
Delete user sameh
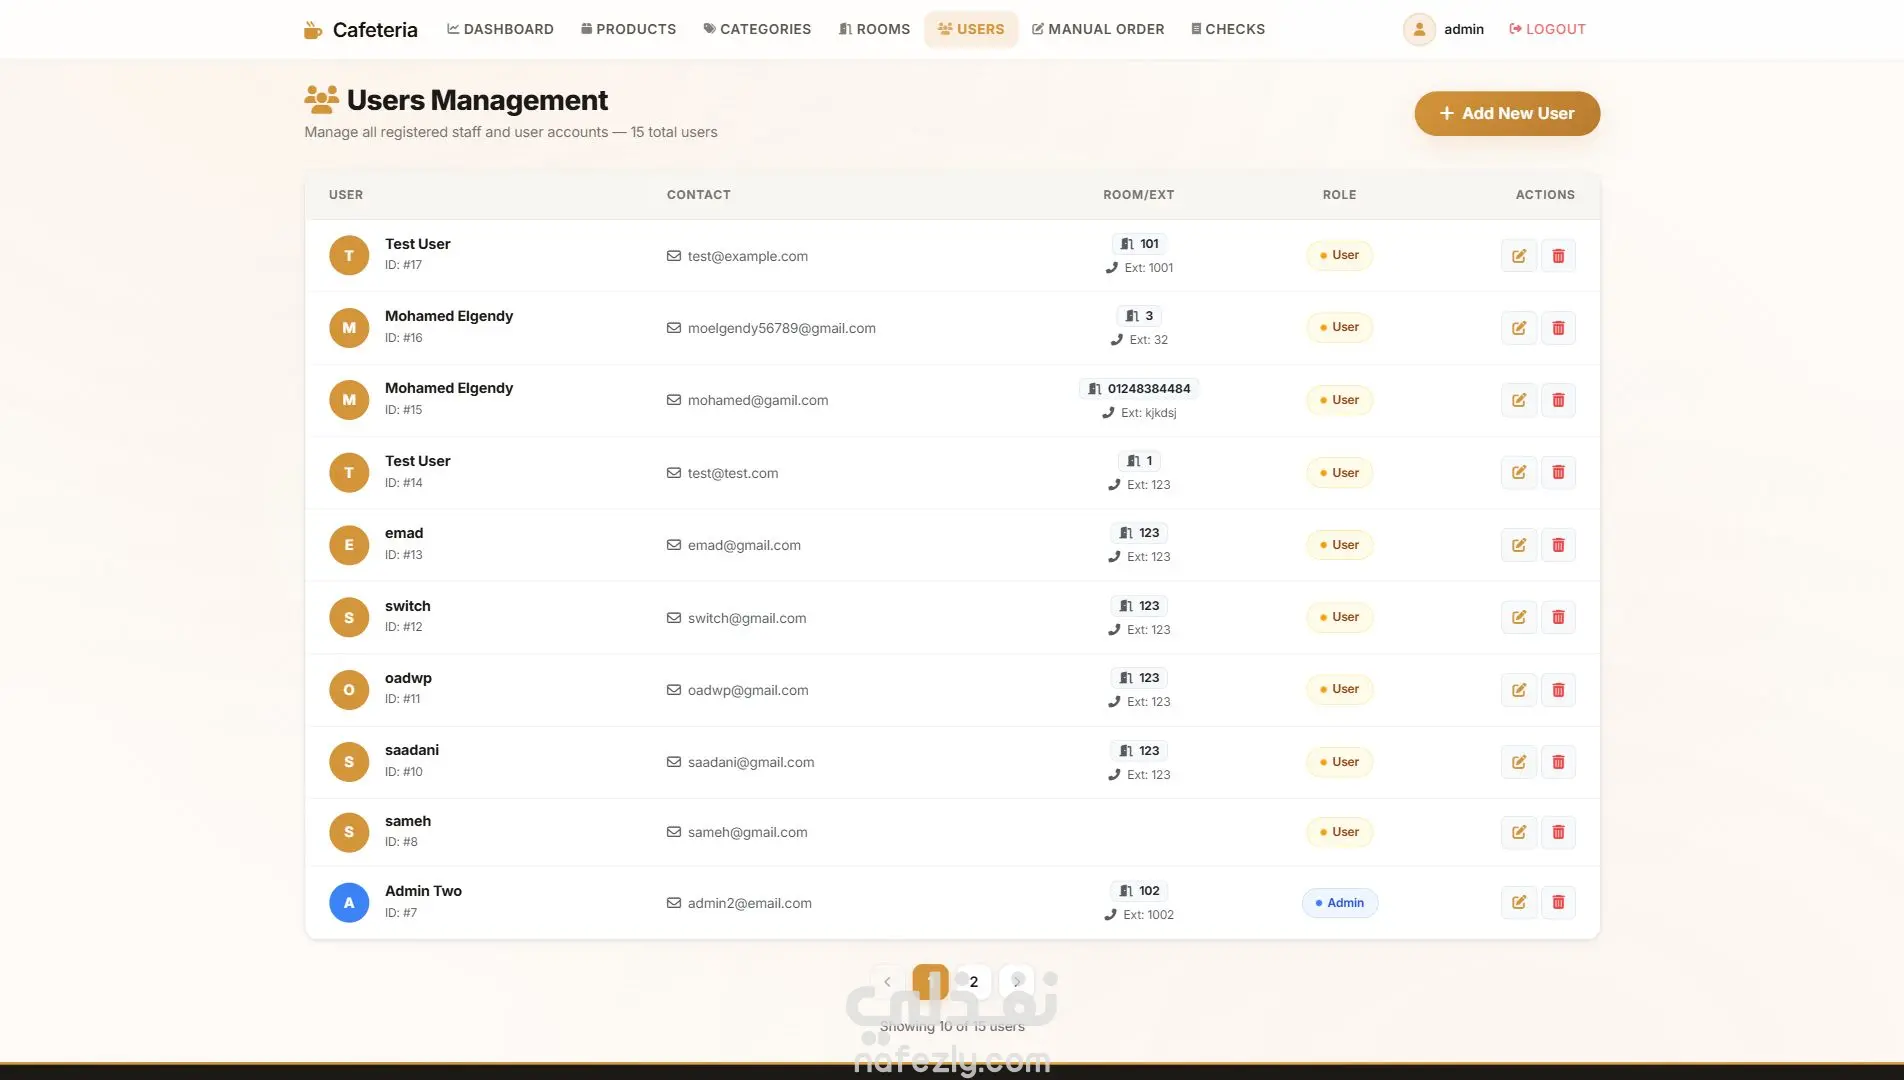pyautogui.click(x=1558, y=832)
